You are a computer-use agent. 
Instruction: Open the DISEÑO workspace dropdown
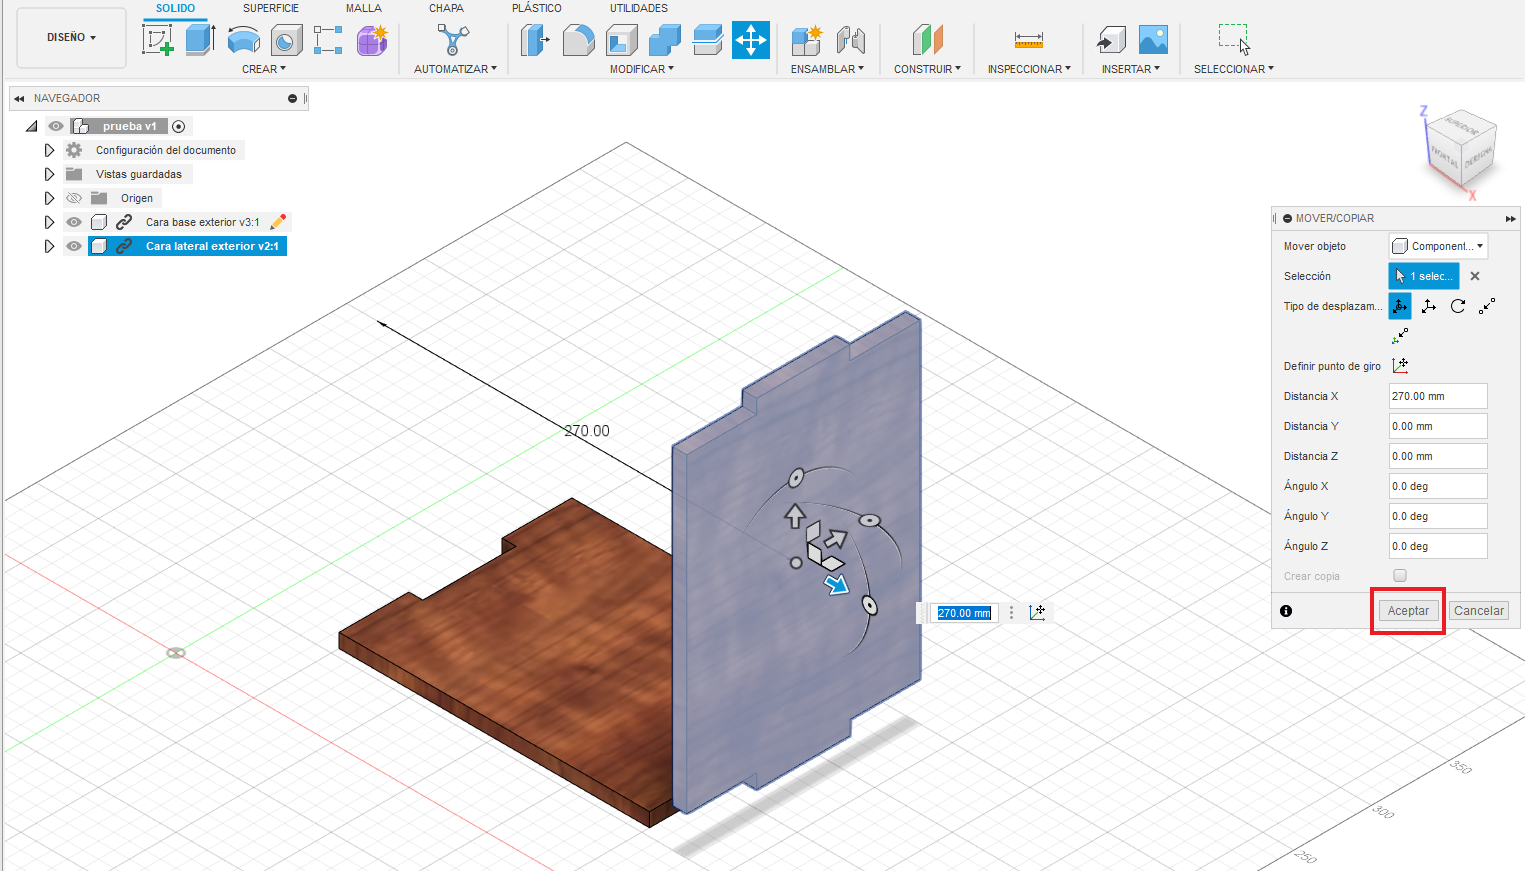pyautogui.click(x=72, y=38)
